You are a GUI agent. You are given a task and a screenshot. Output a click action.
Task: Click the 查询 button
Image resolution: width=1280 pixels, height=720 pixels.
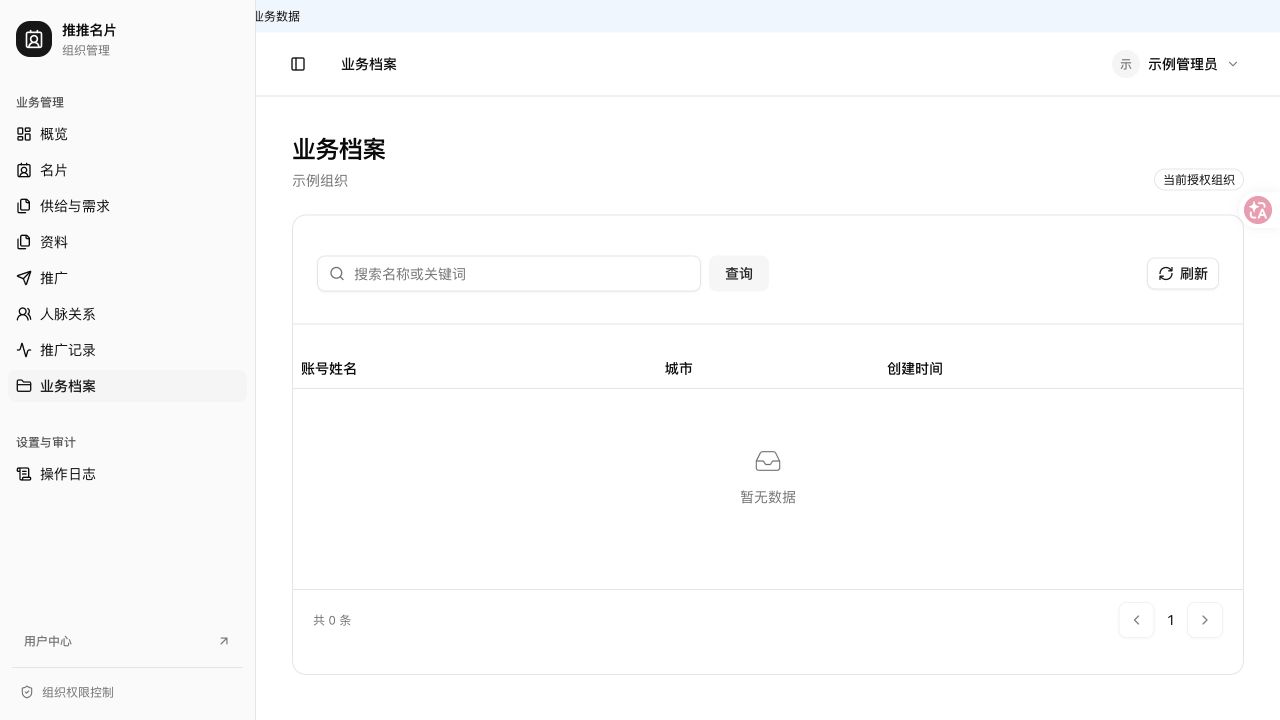[739, 274]
